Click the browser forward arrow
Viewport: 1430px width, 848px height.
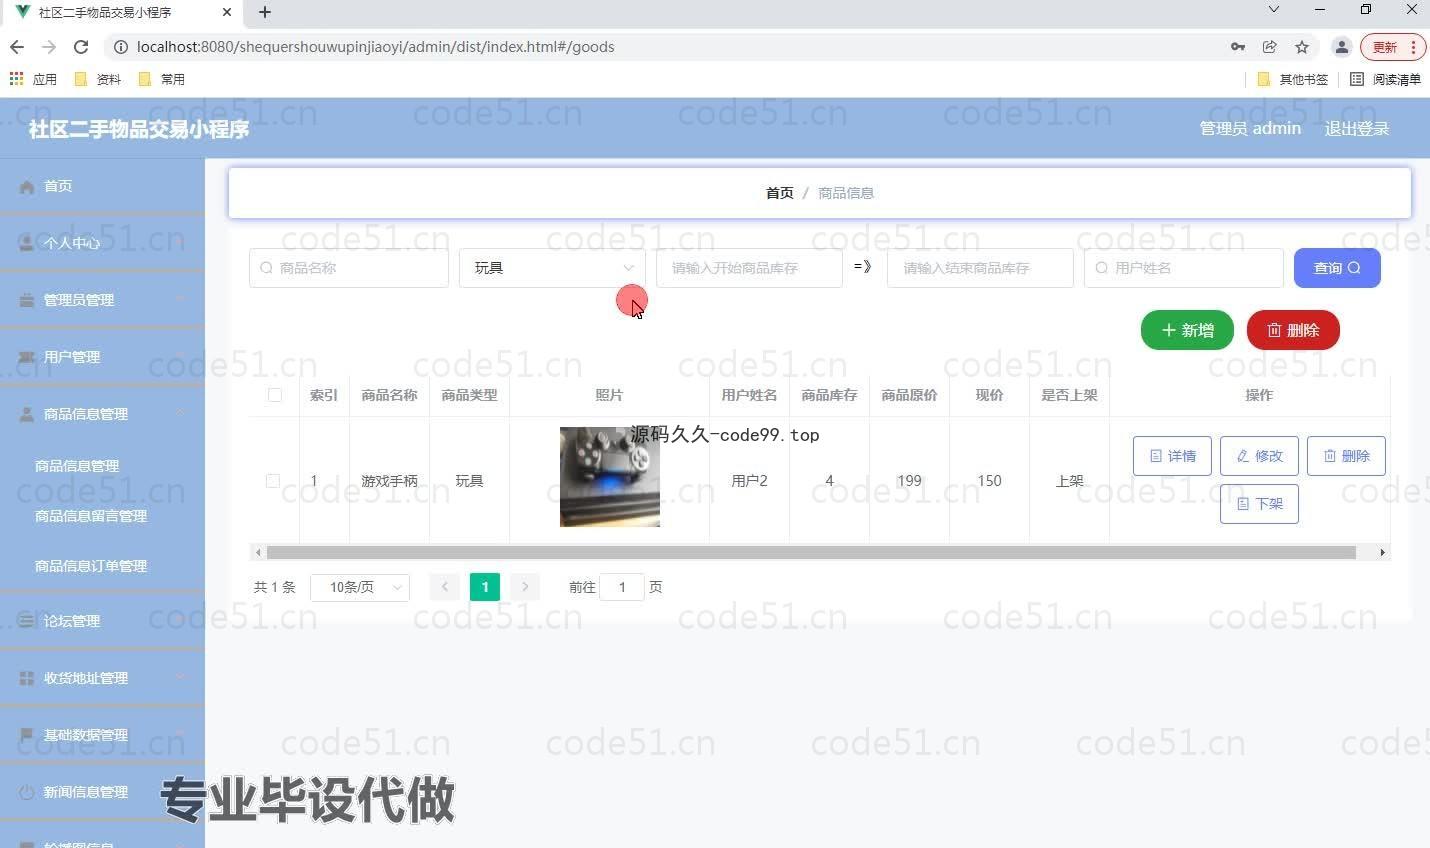49,47
